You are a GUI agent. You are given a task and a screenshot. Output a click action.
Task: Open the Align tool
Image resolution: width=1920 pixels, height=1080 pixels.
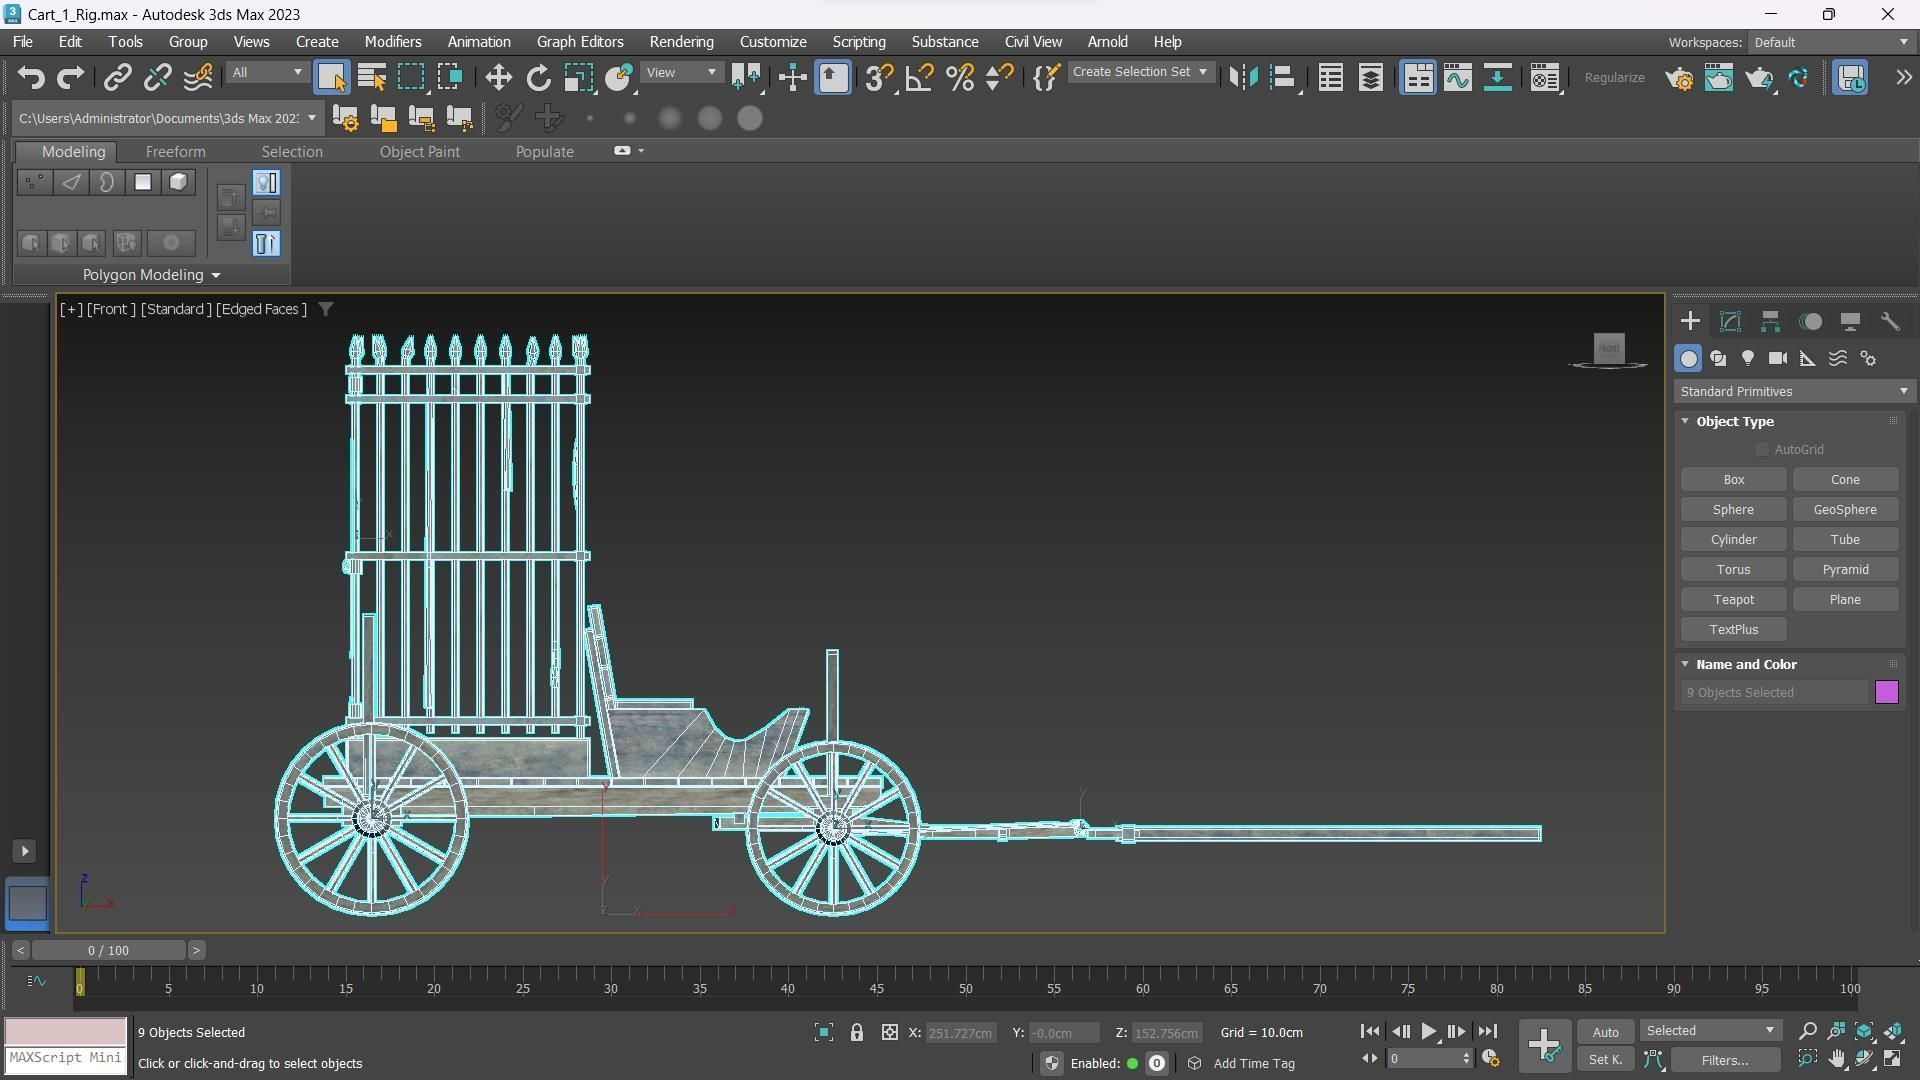1283,78
